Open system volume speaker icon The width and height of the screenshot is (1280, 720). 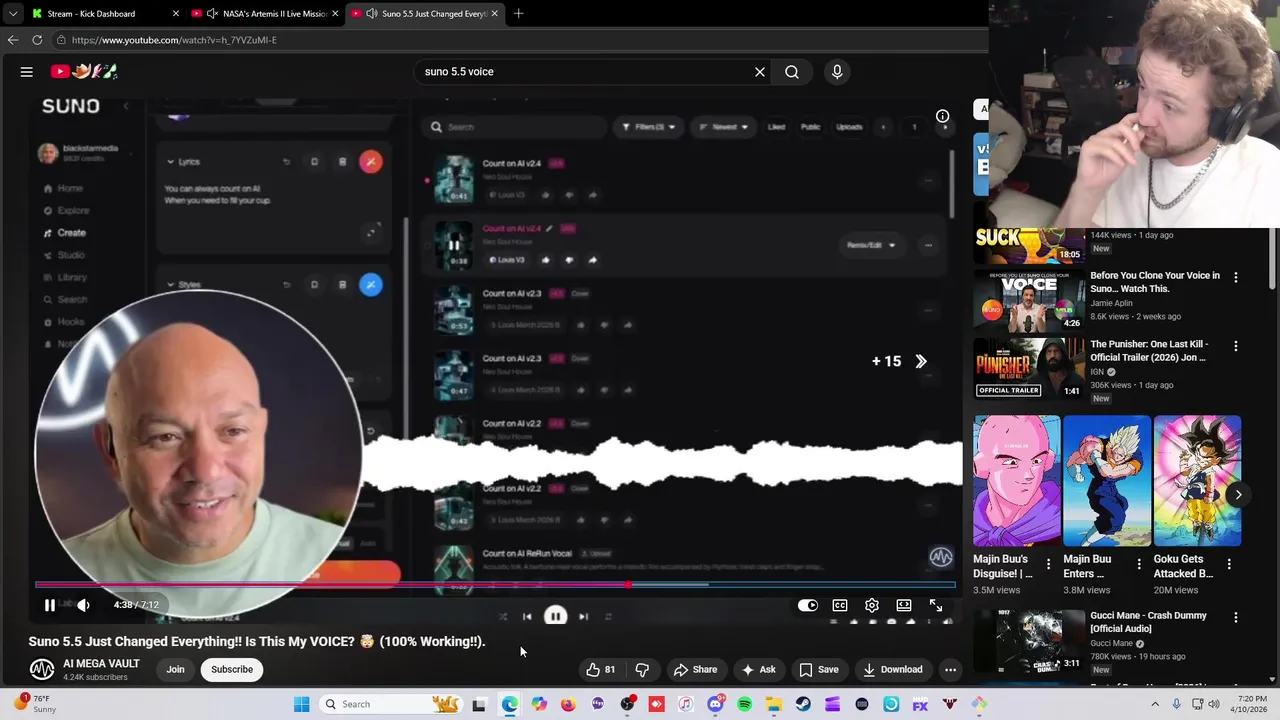click(1213, 704)
